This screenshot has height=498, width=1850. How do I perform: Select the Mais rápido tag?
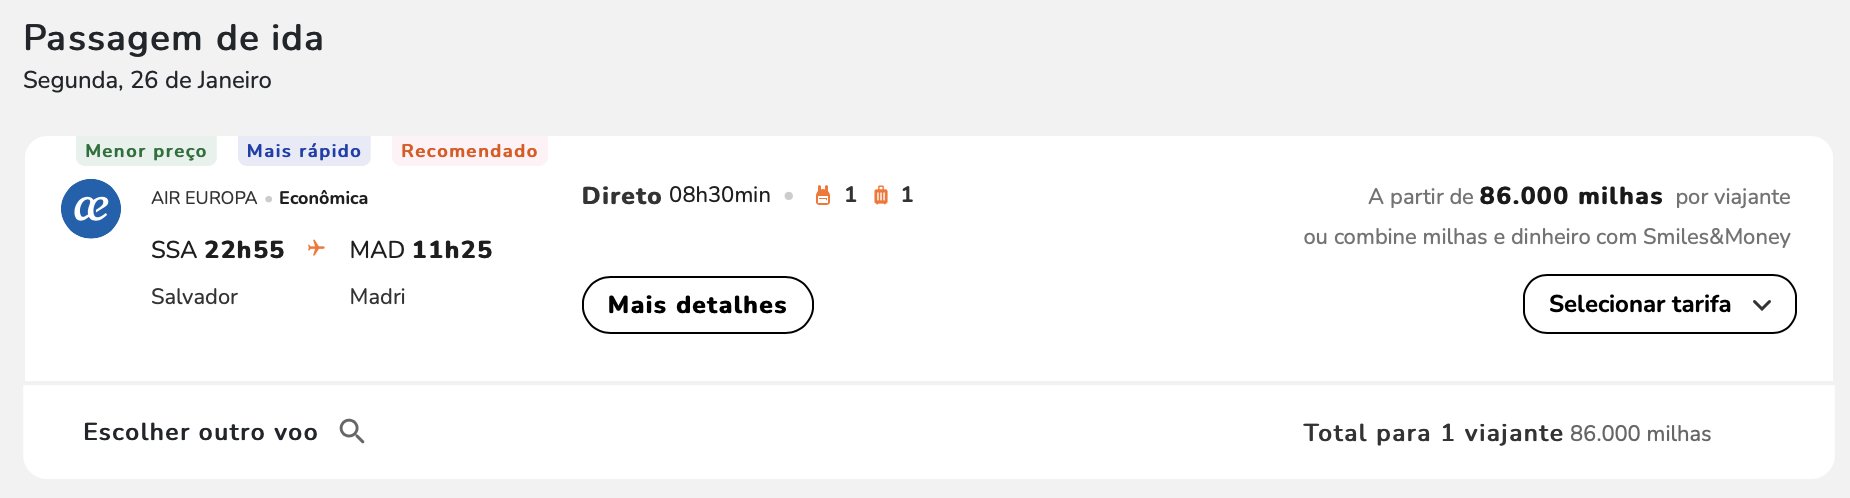(304, 151)
